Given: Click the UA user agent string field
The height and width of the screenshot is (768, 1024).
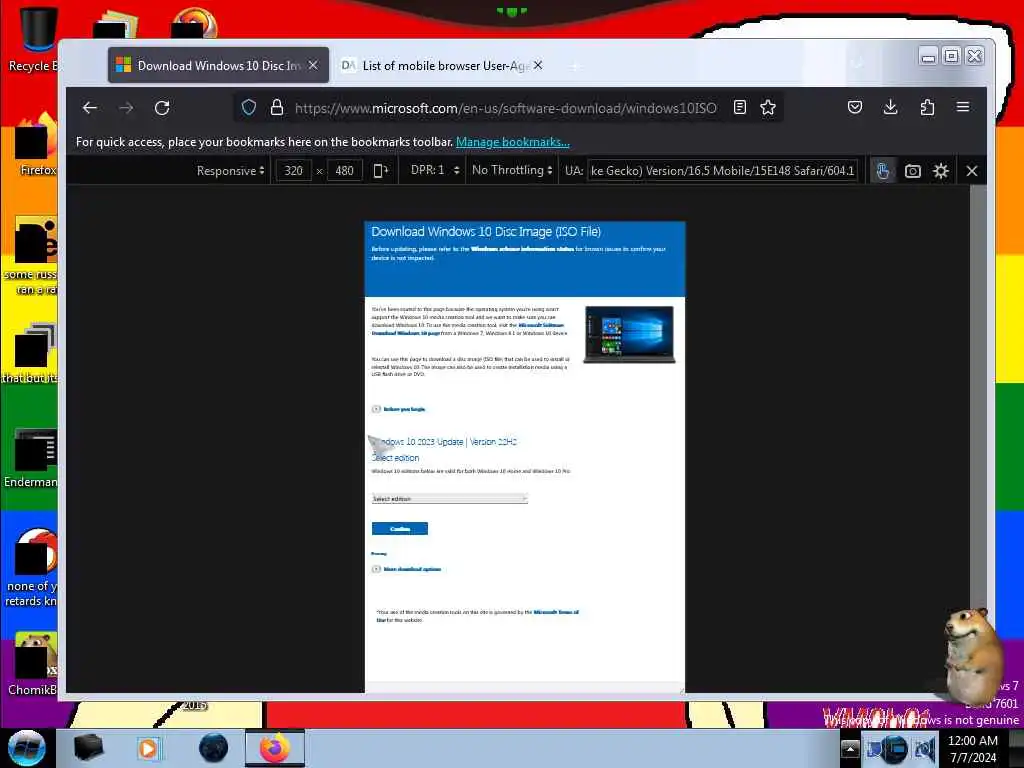Looking at the screenshot, I should click(722, 171).
